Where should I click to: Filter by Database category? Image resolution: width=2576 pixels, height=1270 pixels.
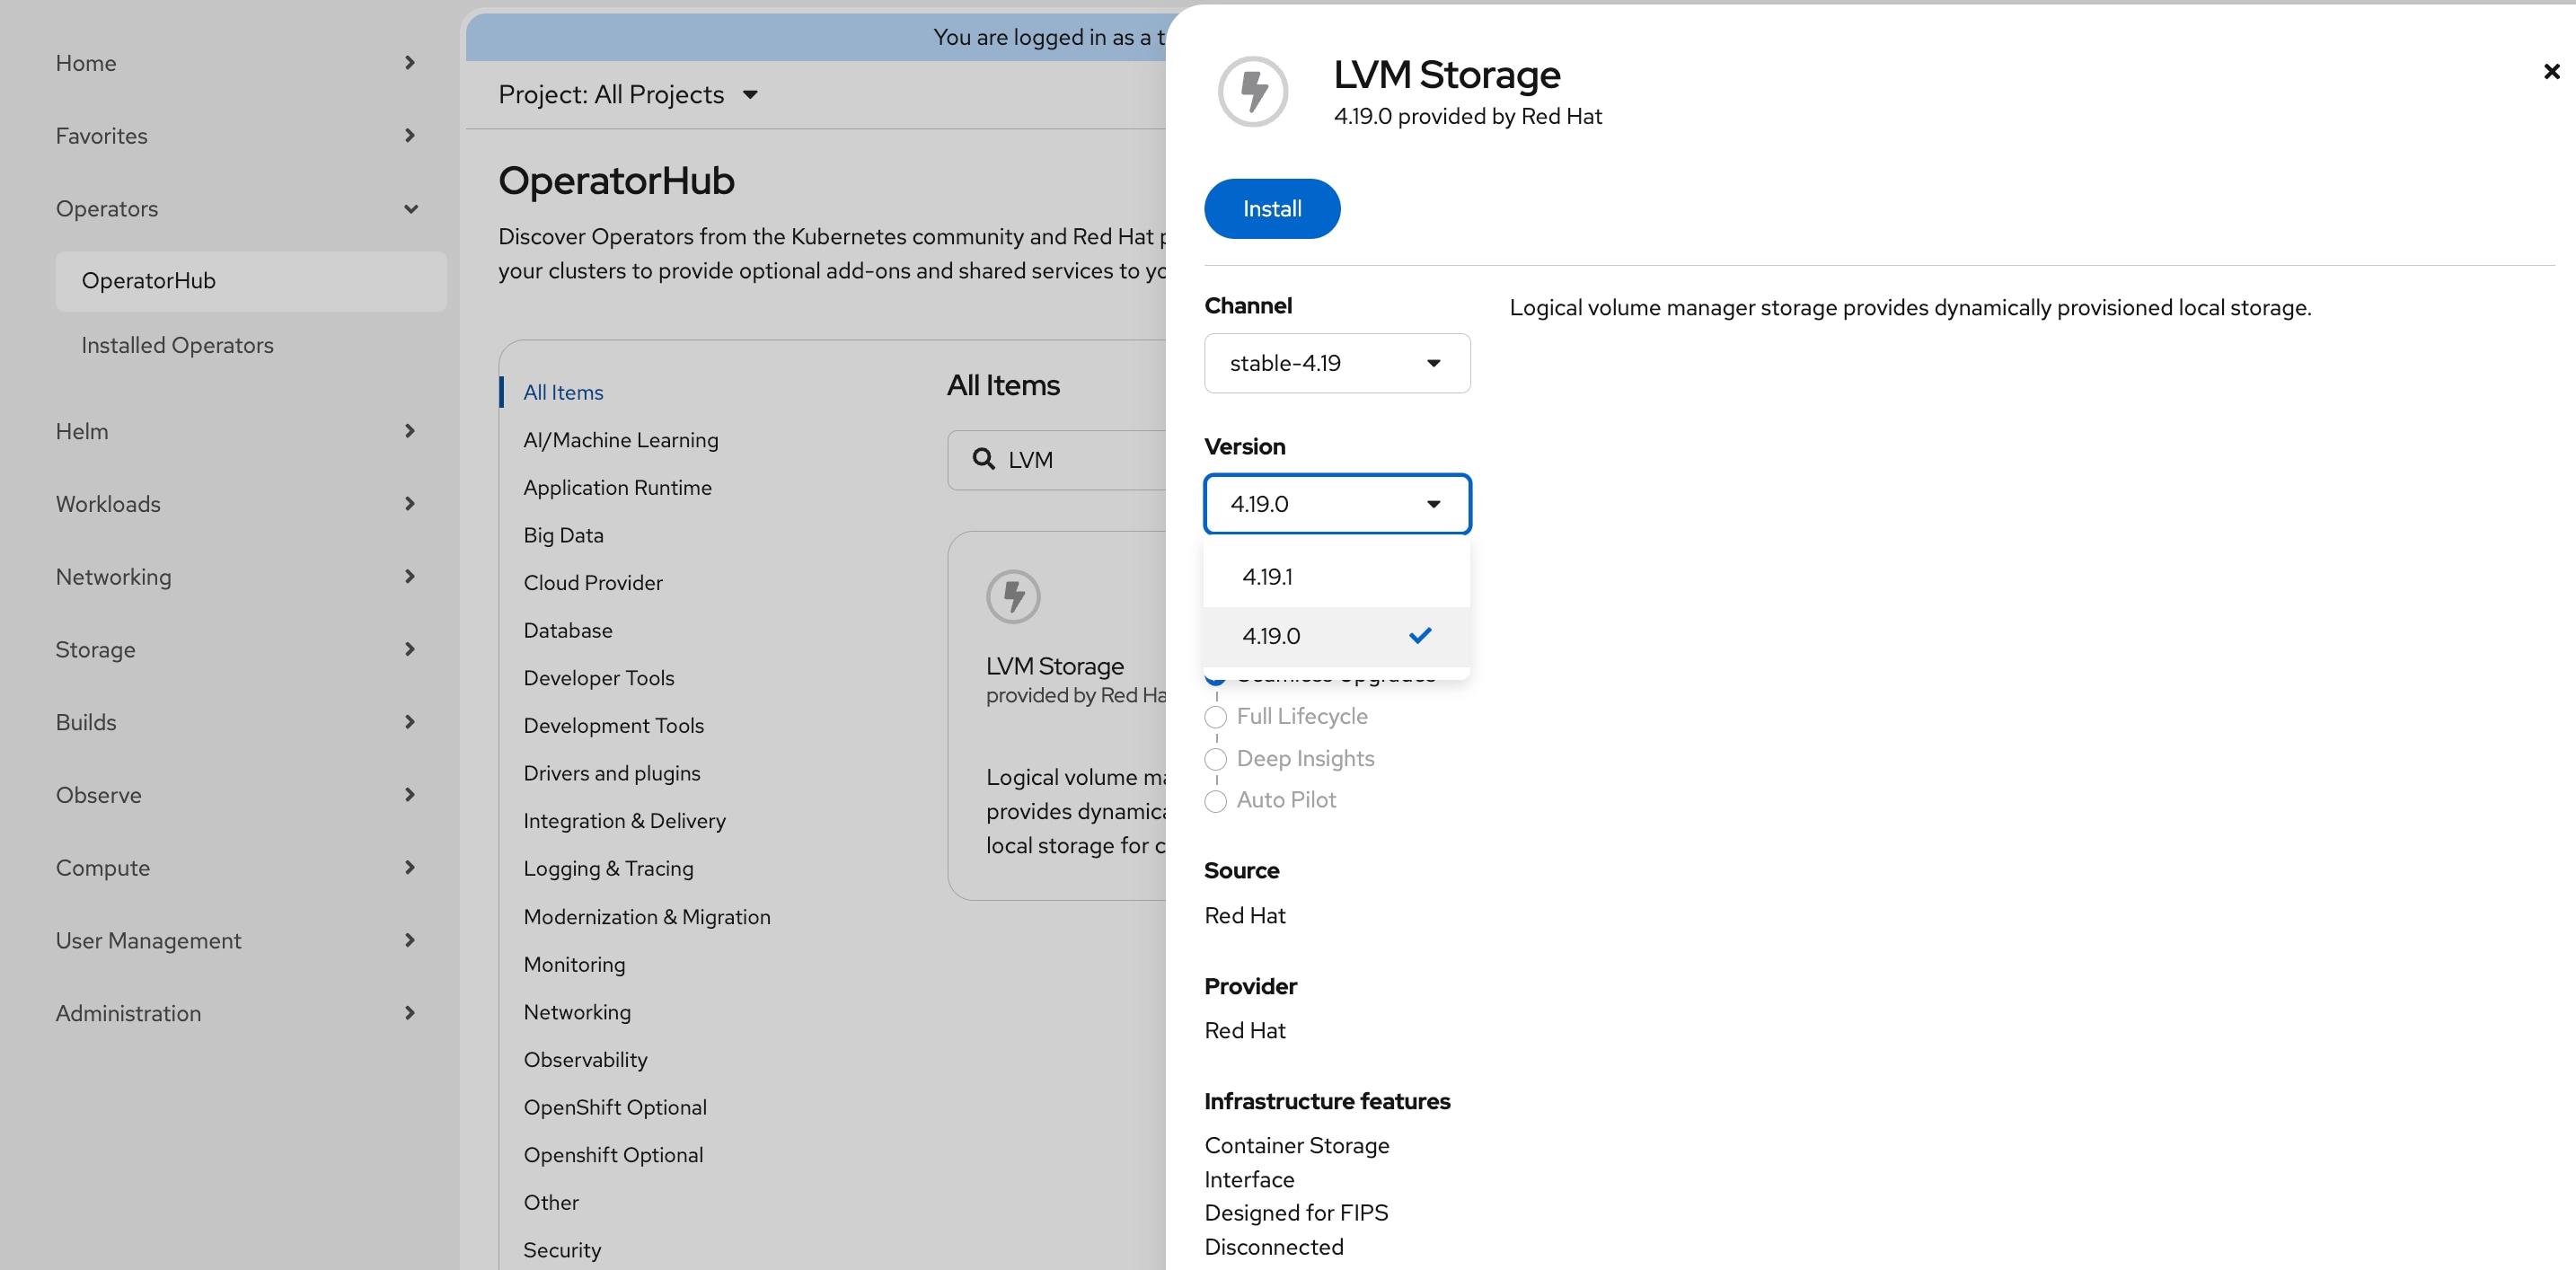[568, 631]
